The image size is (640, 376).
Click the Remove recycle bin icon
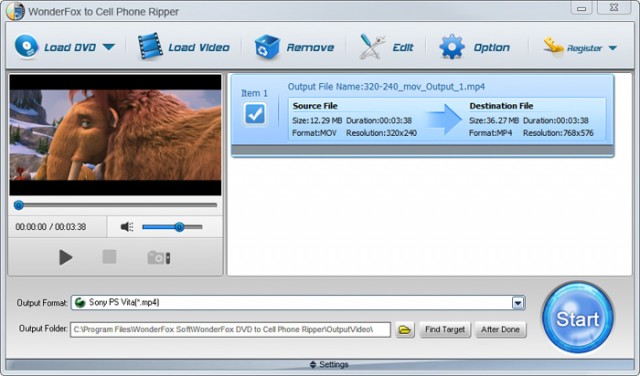pyautogui.click(x=267, y=47)
